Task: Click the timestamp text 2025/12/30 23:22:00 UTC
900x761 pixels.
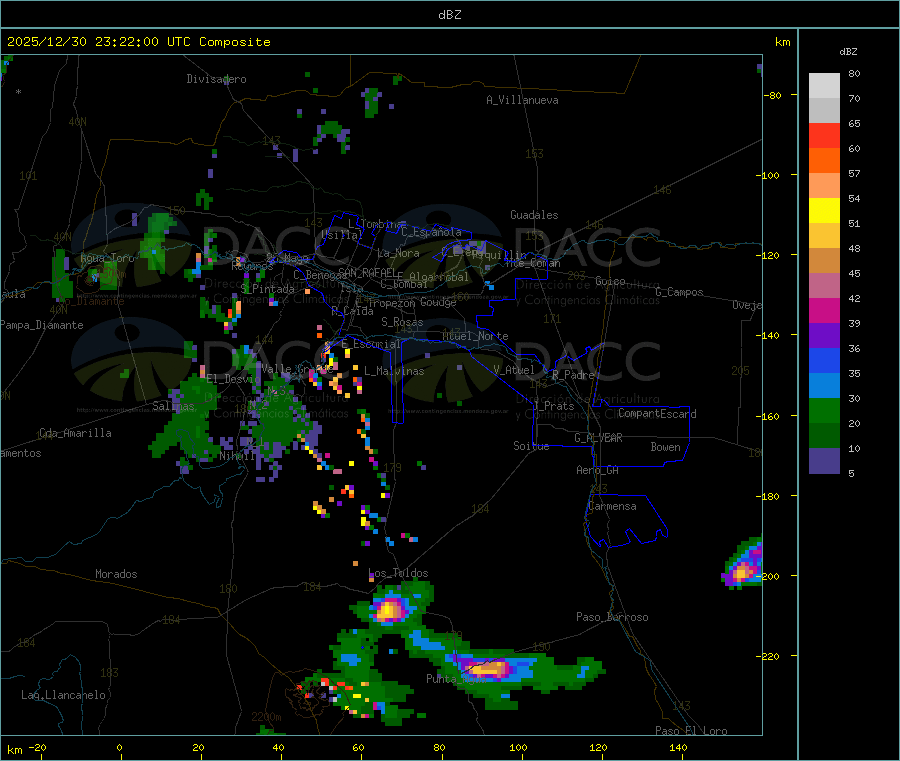Action: tap(99, 42)
